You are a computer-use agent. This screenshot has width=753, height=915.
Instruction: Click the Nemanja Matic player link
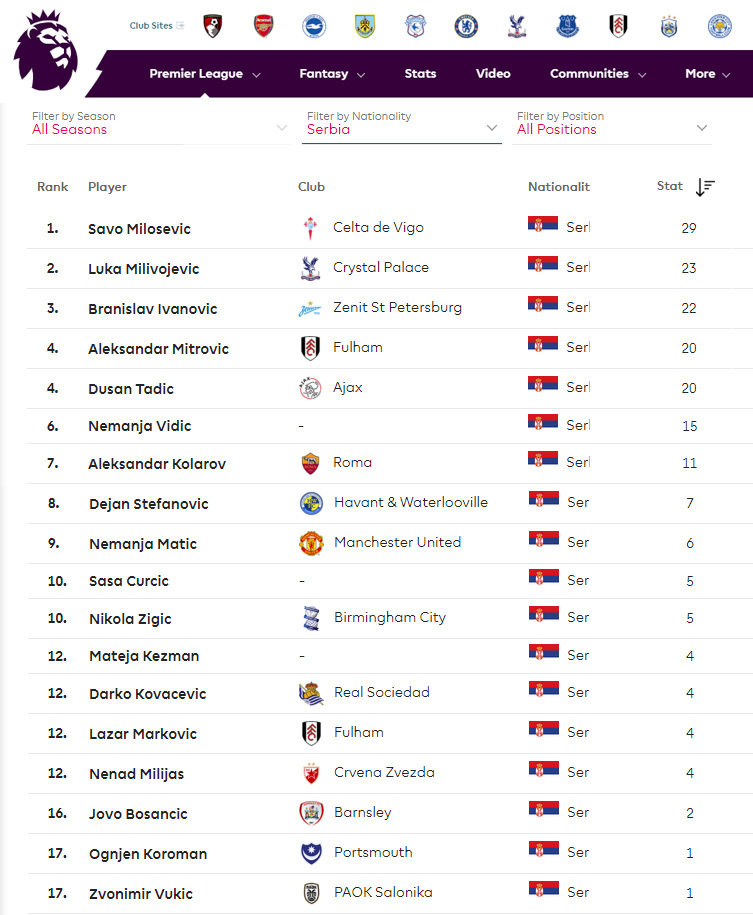click(143, 544)
